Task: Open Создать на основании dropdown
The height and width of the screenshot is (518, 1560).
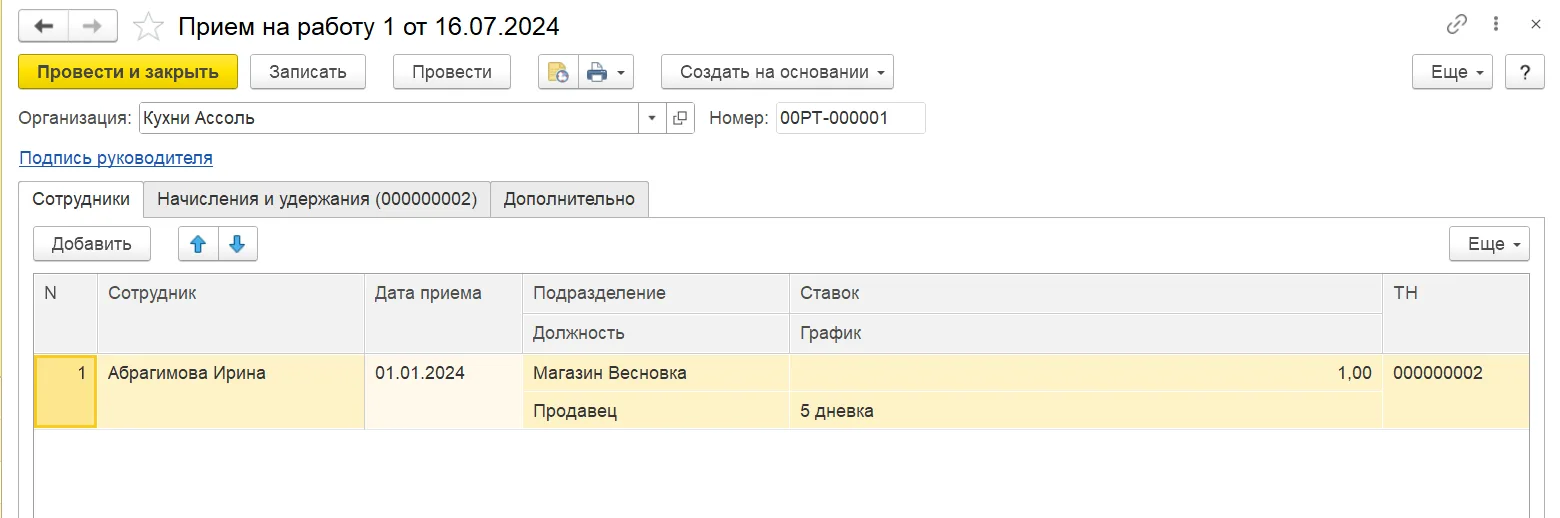Action: [x=777, y=72]
